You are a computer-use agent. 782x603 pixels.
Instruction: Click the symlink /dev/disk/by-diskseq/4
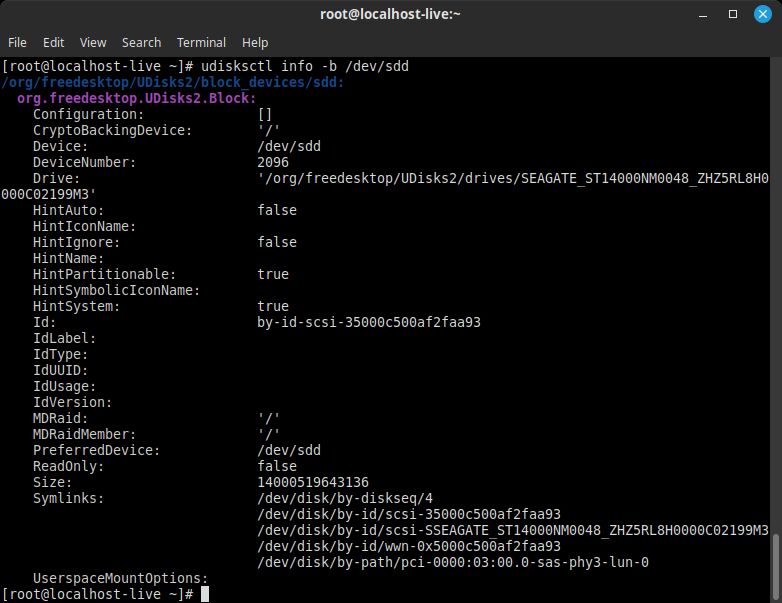click(x=345, y=498)
